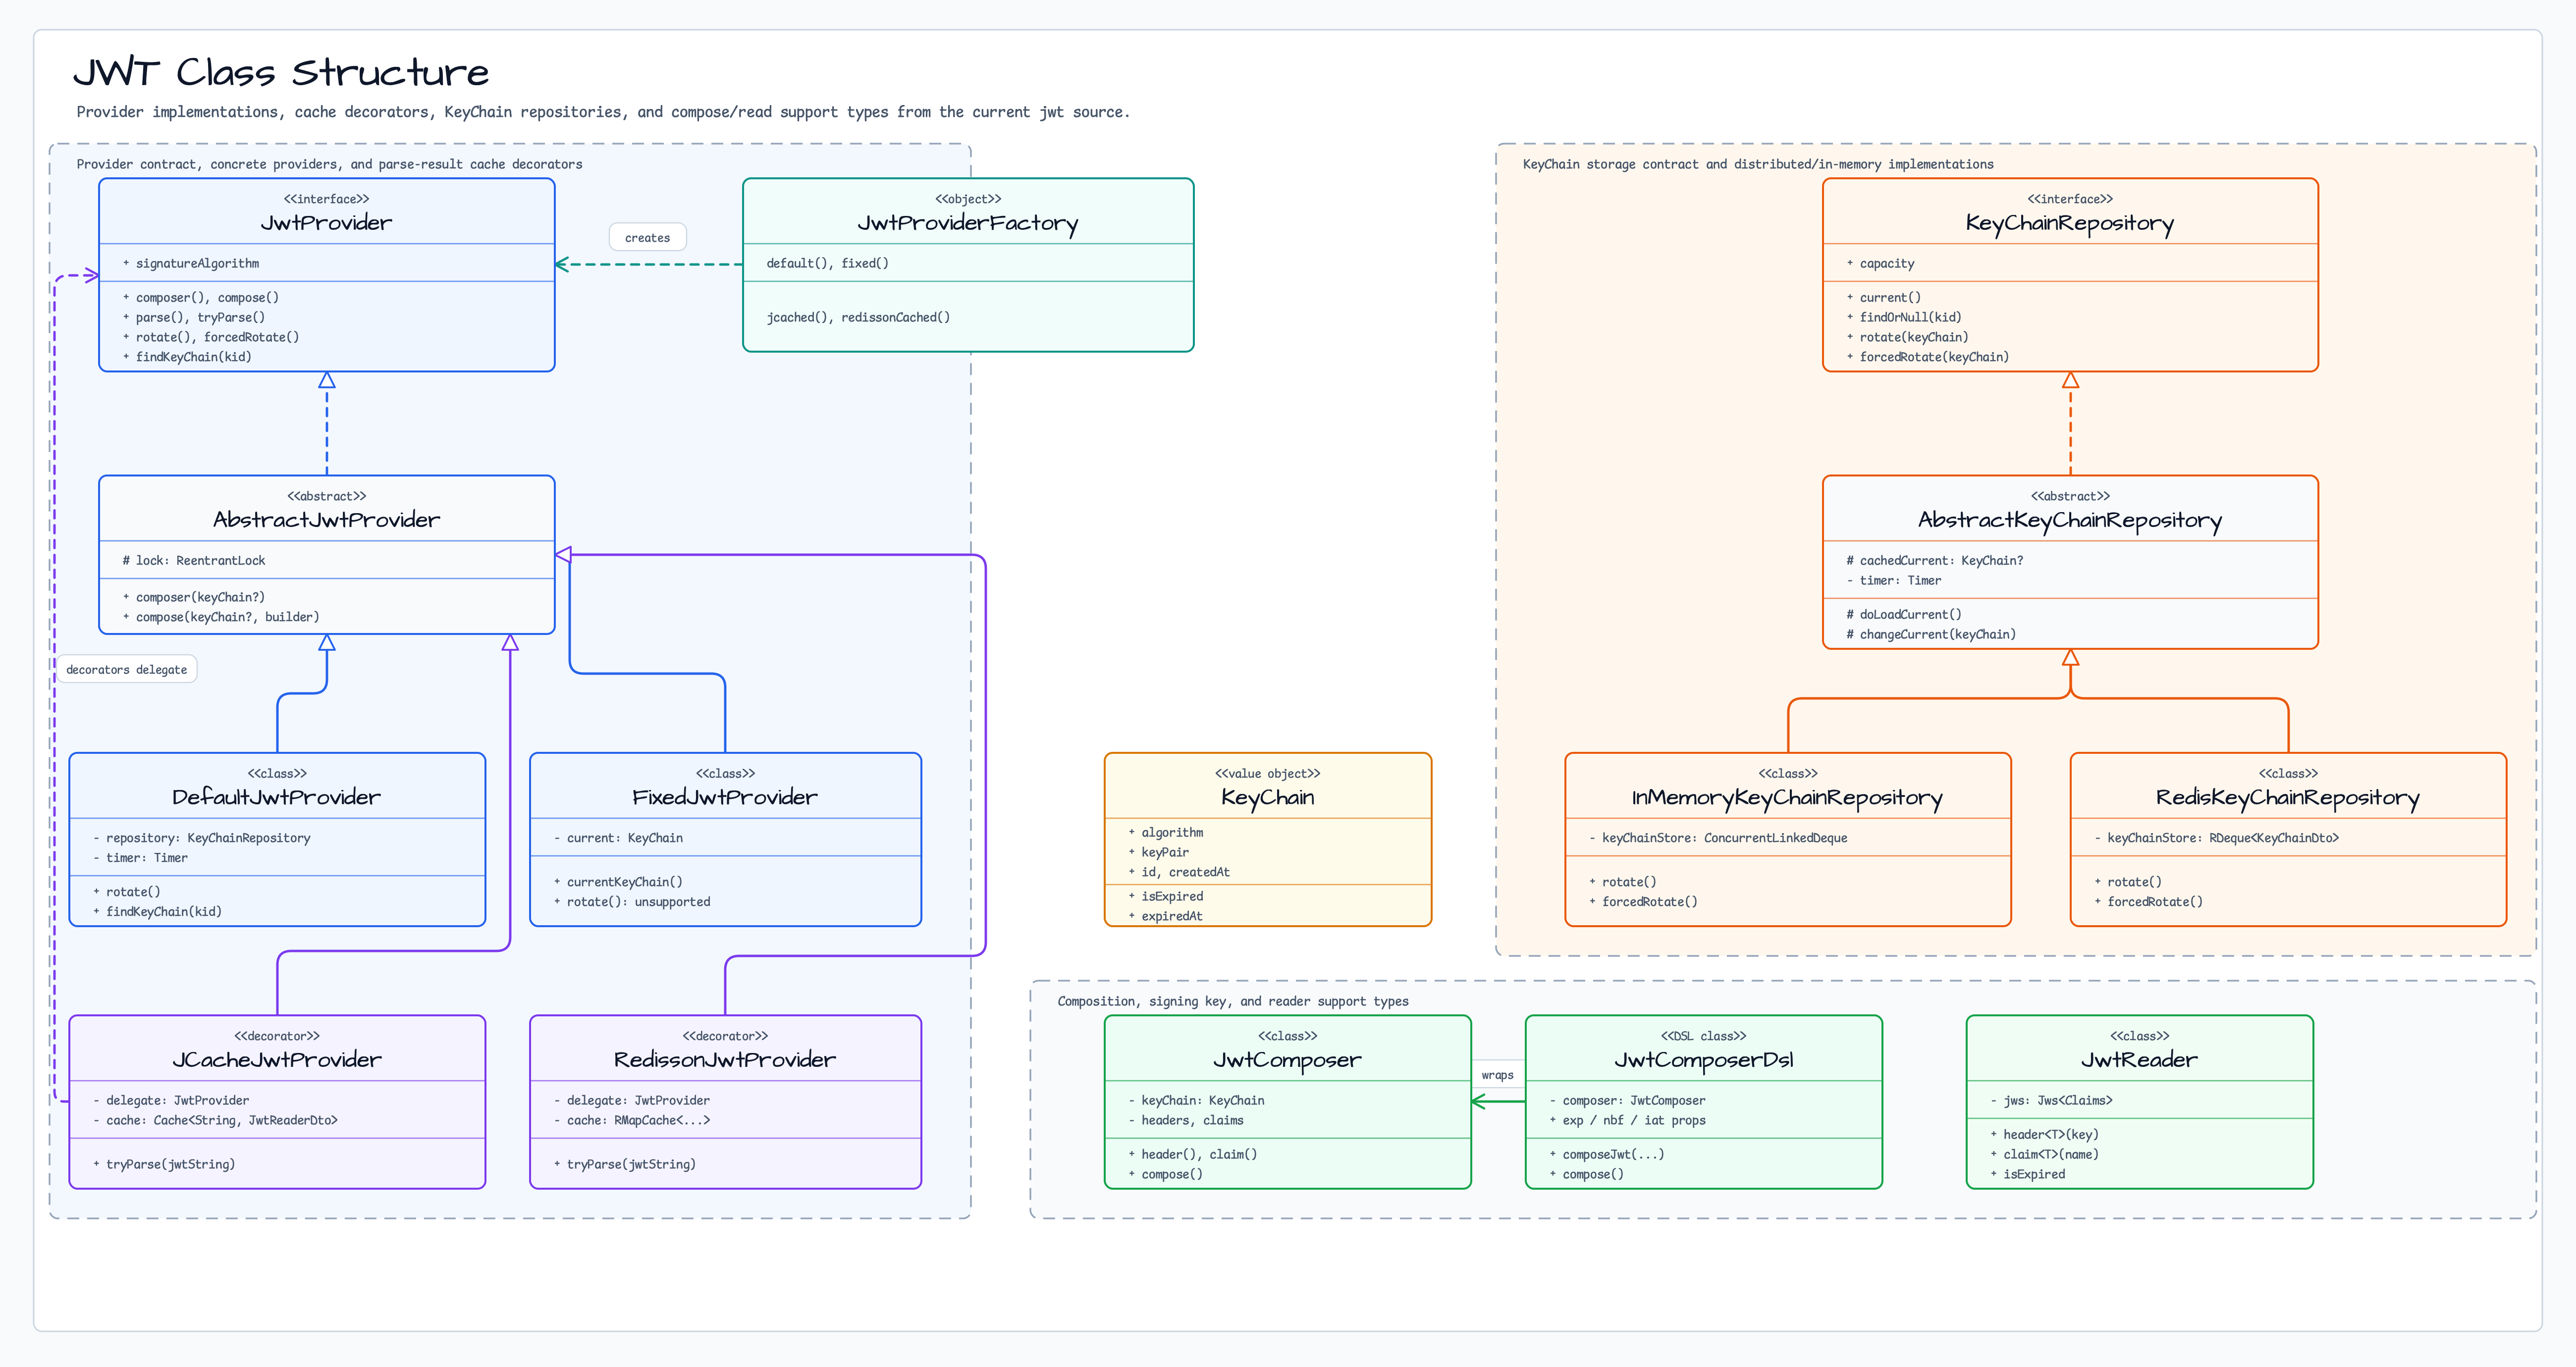Click the JwtComposer class name
The image size is (2576, 1367).
pyautogui.click(x=1287, y=1060)
